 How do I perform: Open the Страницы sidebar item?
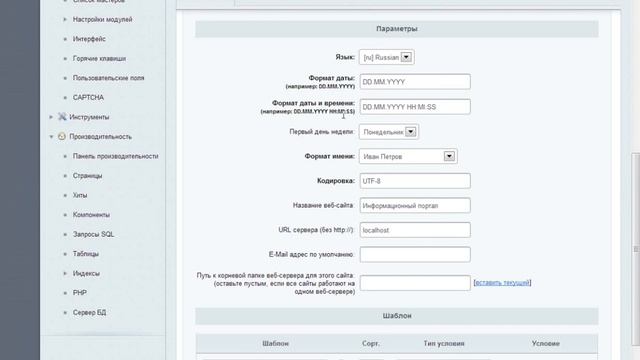(87, 176)
